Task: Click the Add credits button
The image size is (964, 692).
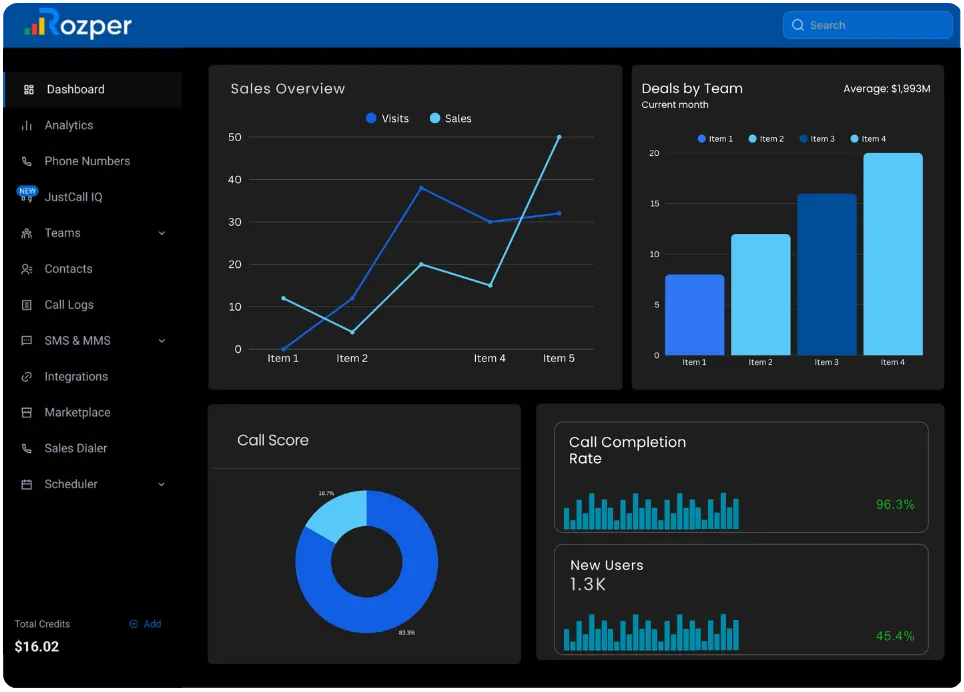Action: (x=145, y=624)
